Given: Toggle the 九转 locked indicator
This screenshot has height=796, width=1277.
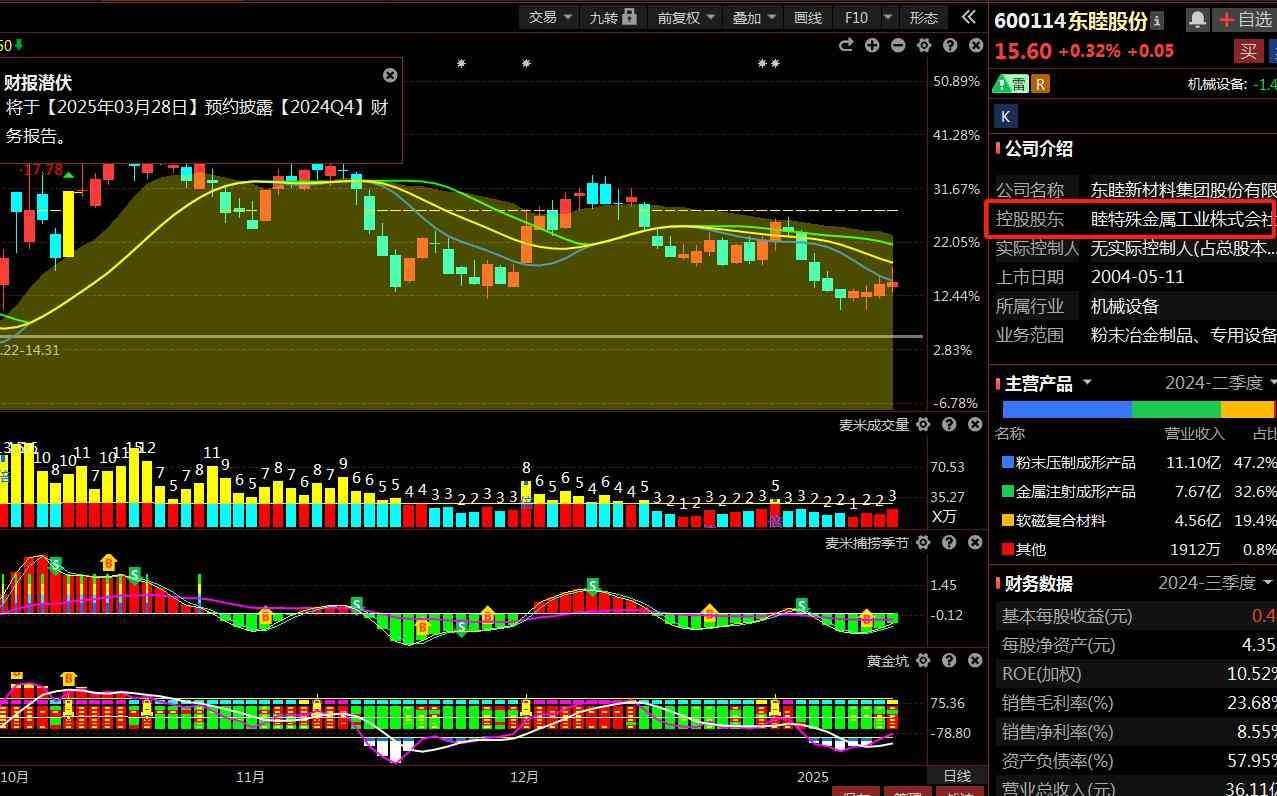Looking at the screenshot, I should pos(612,17).
